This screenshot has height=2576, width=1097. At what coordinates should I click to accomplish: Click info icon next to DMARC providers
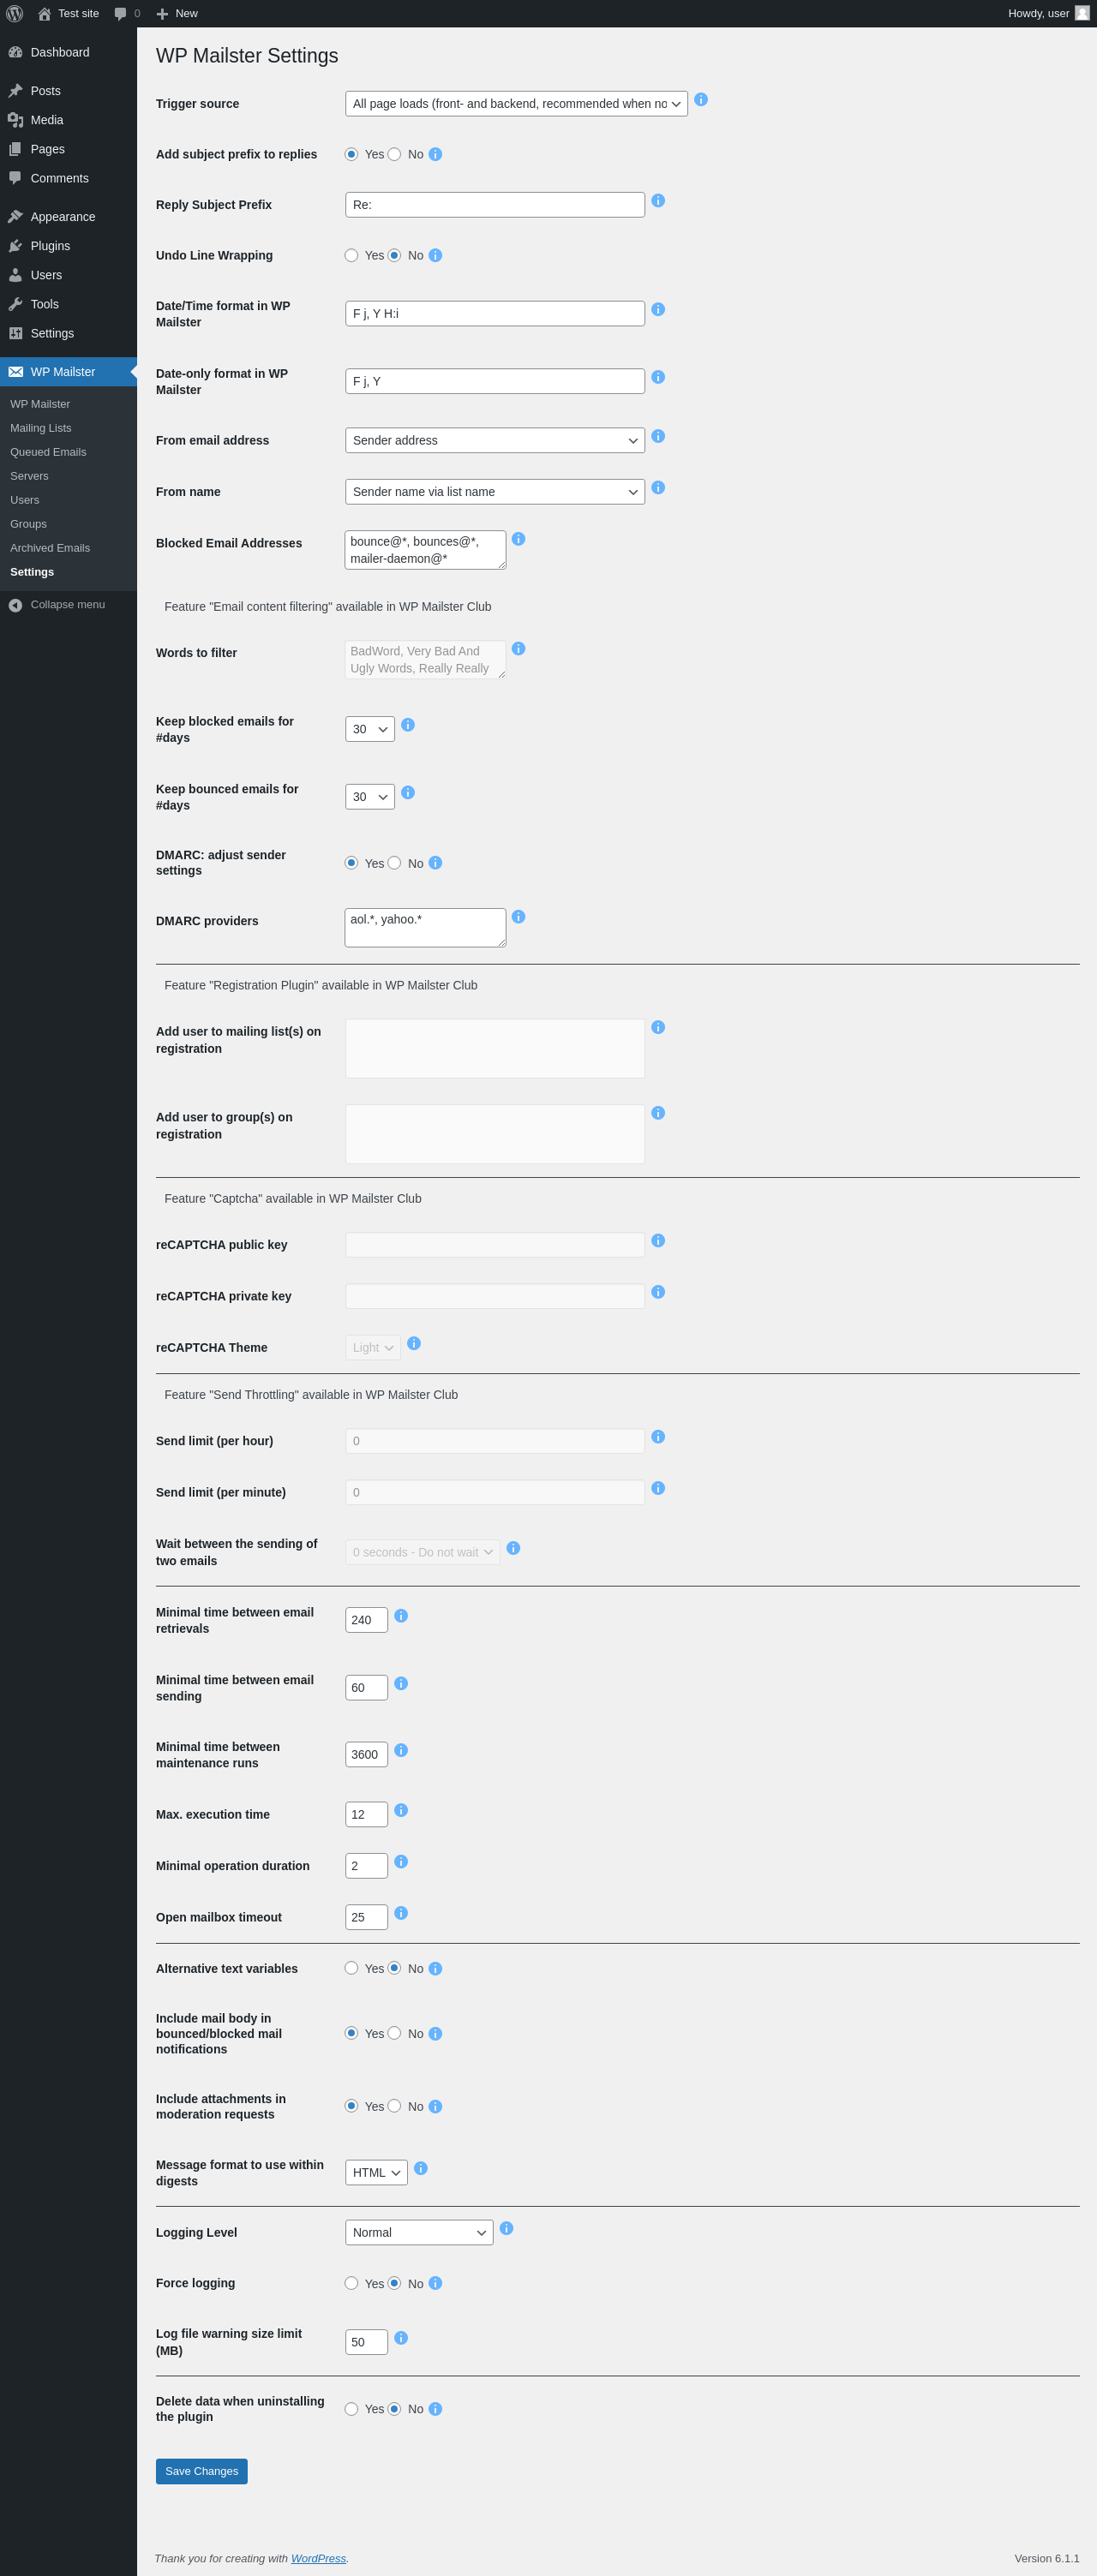(518, 917)
